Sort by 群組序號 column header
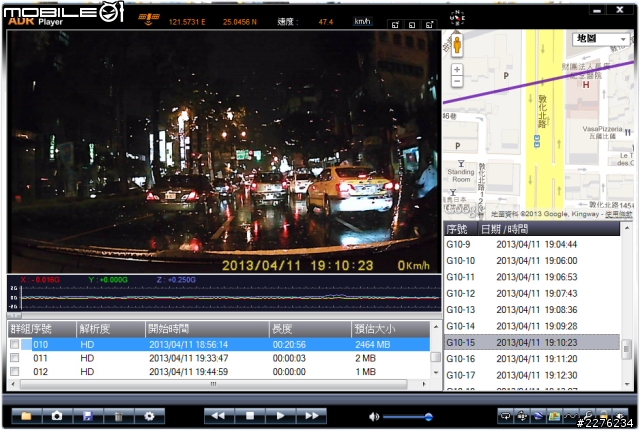This screenshot has height=431, width=640. click(x=42, y=329)
